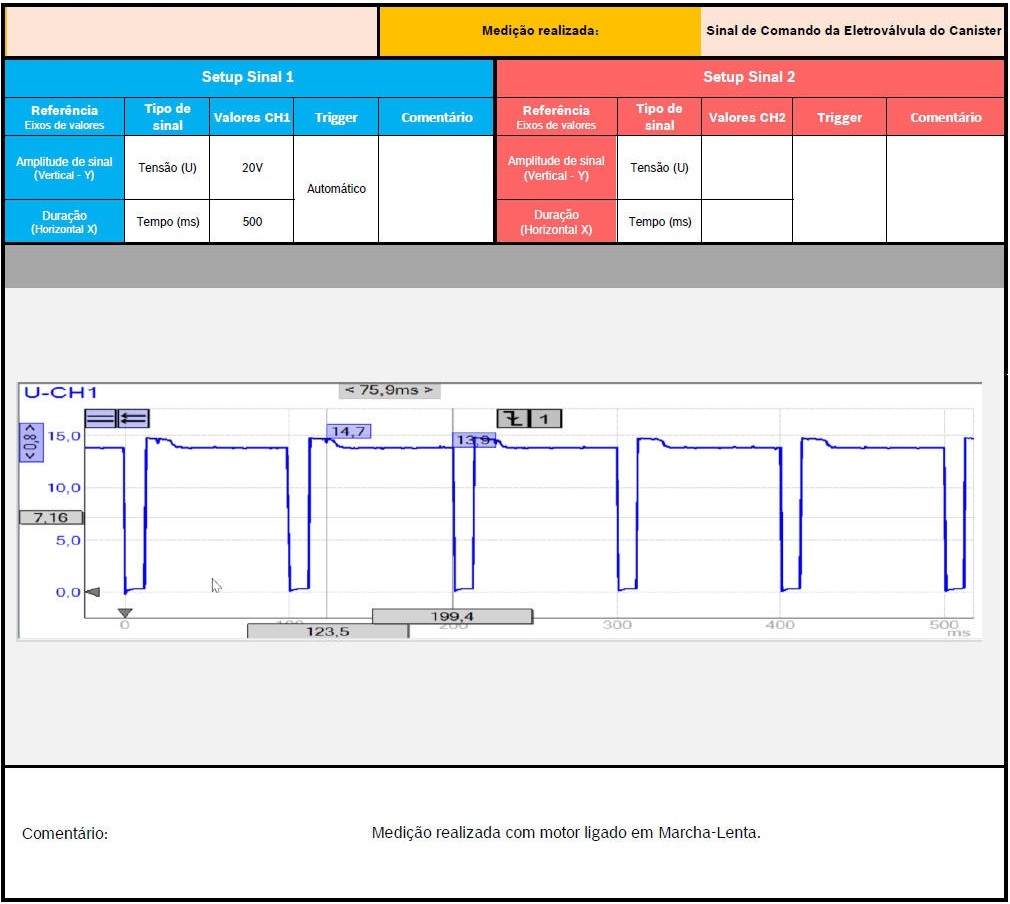Select the falling-edge trigger icon

point(512,419)
